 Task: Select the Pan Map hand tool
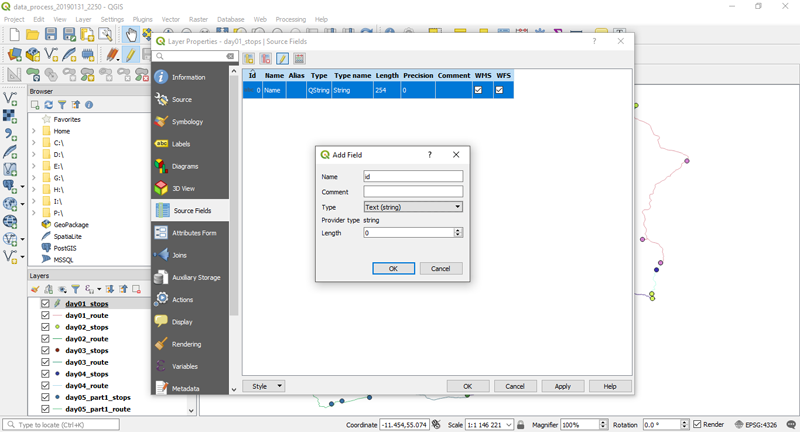click(131, 35)
